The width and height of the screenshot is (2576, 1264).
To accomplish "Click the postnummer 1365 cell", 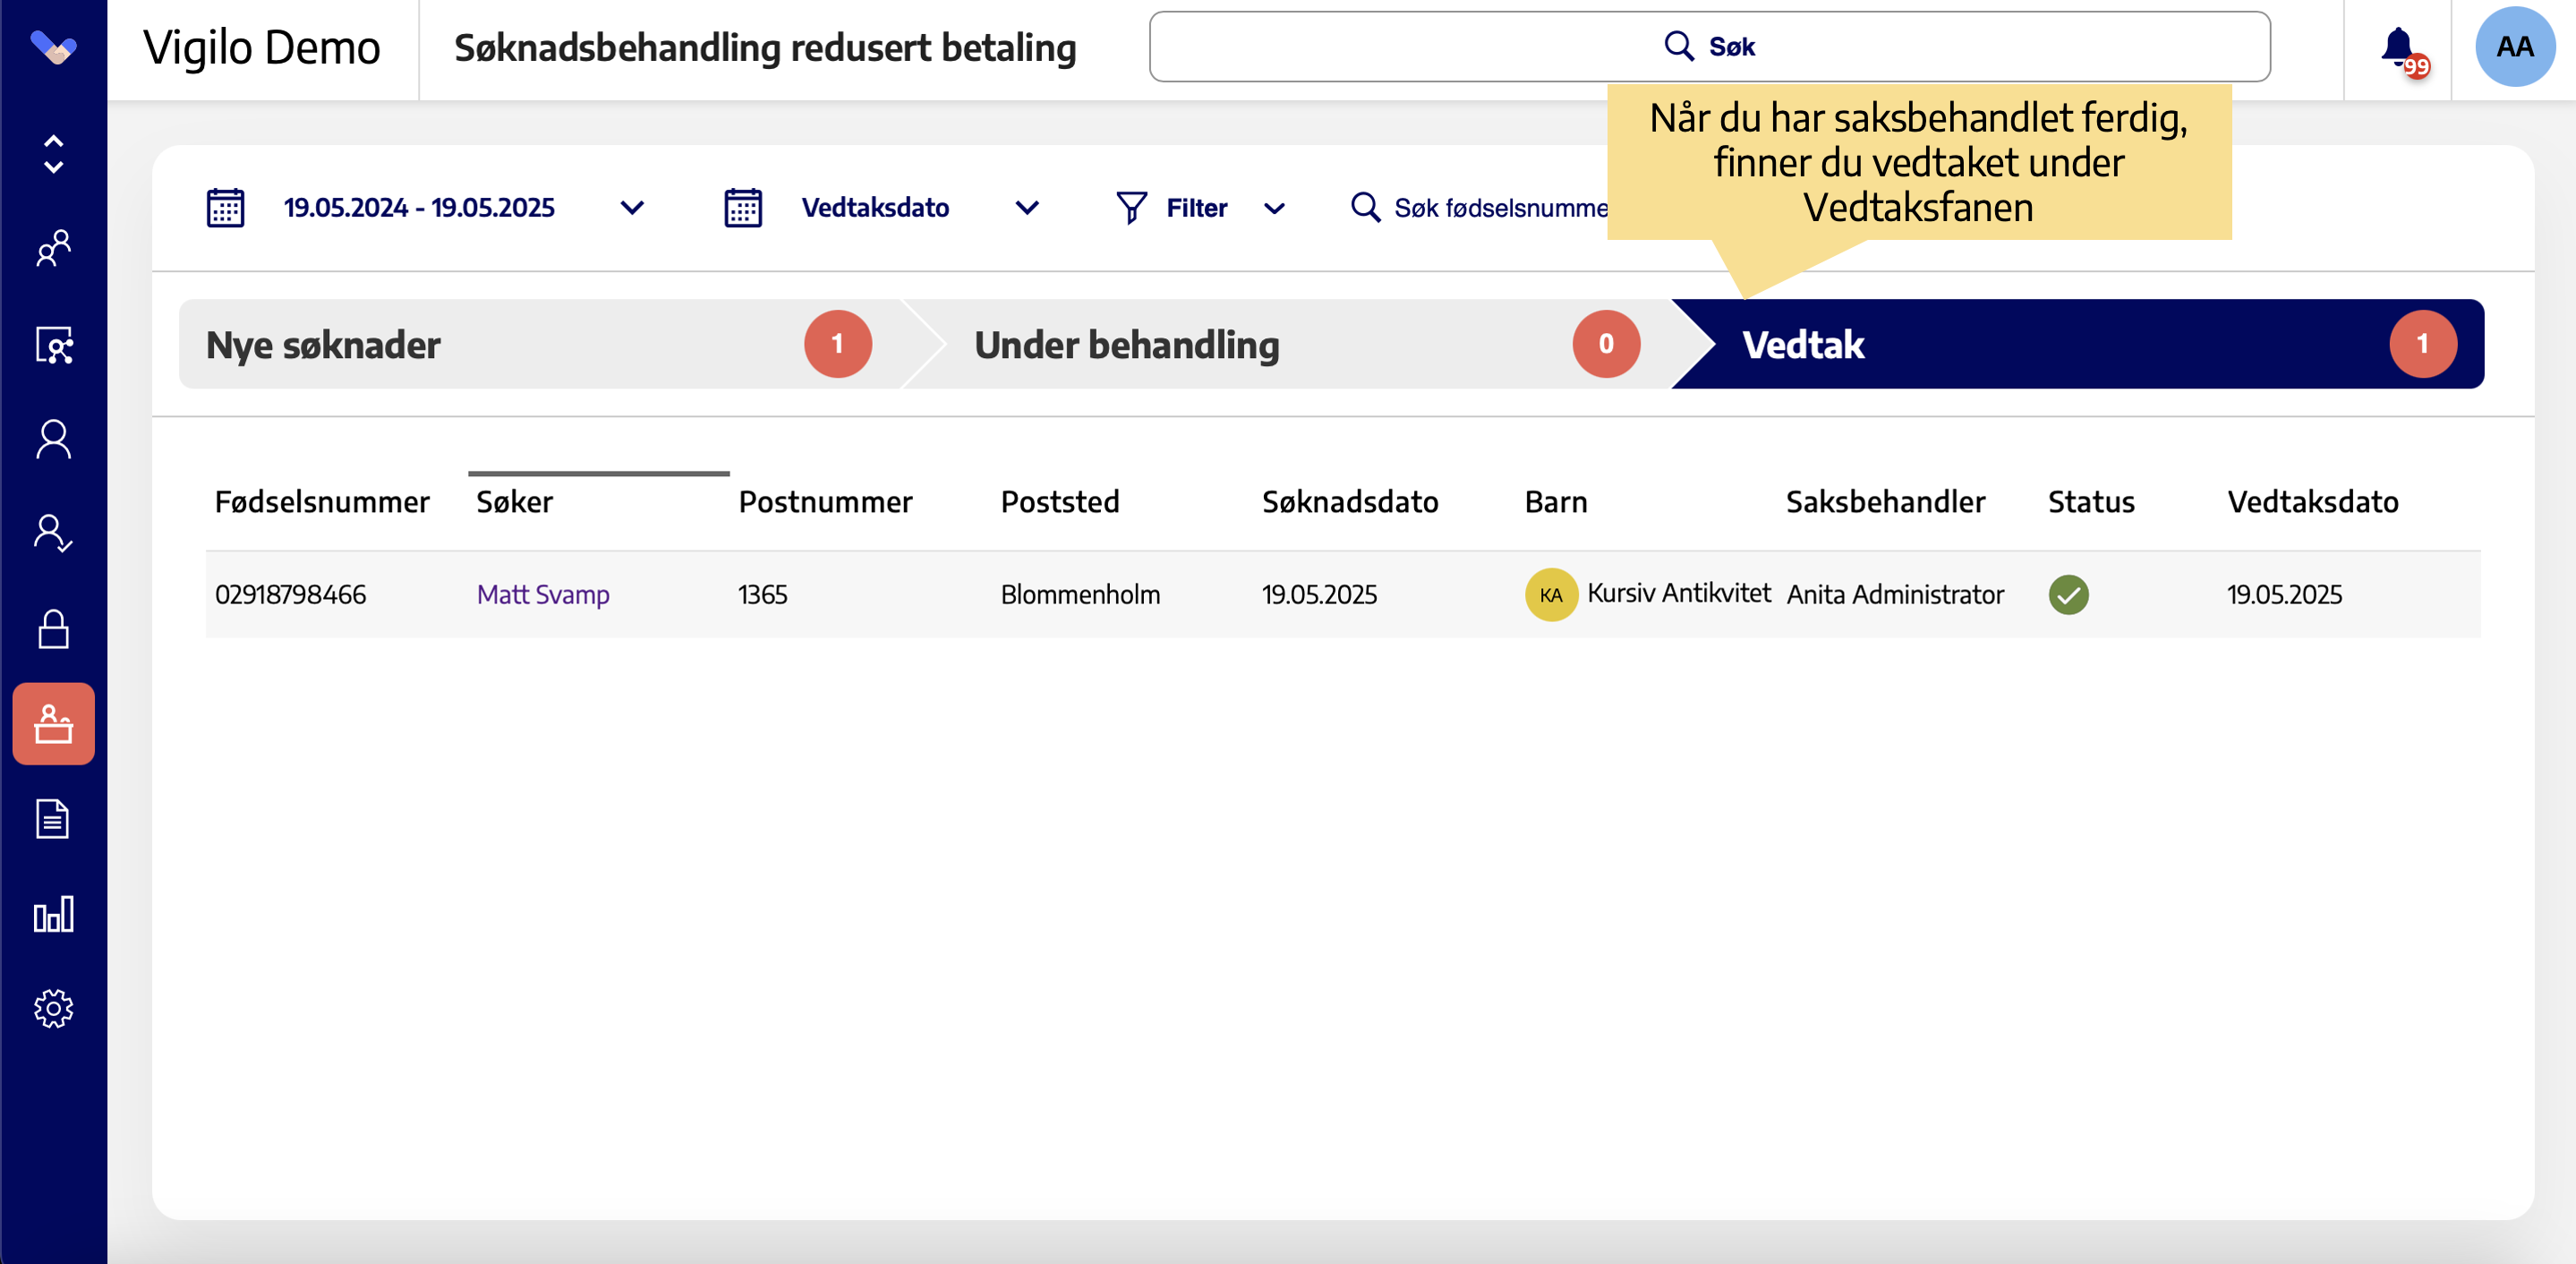I will [x=762, y=595].
